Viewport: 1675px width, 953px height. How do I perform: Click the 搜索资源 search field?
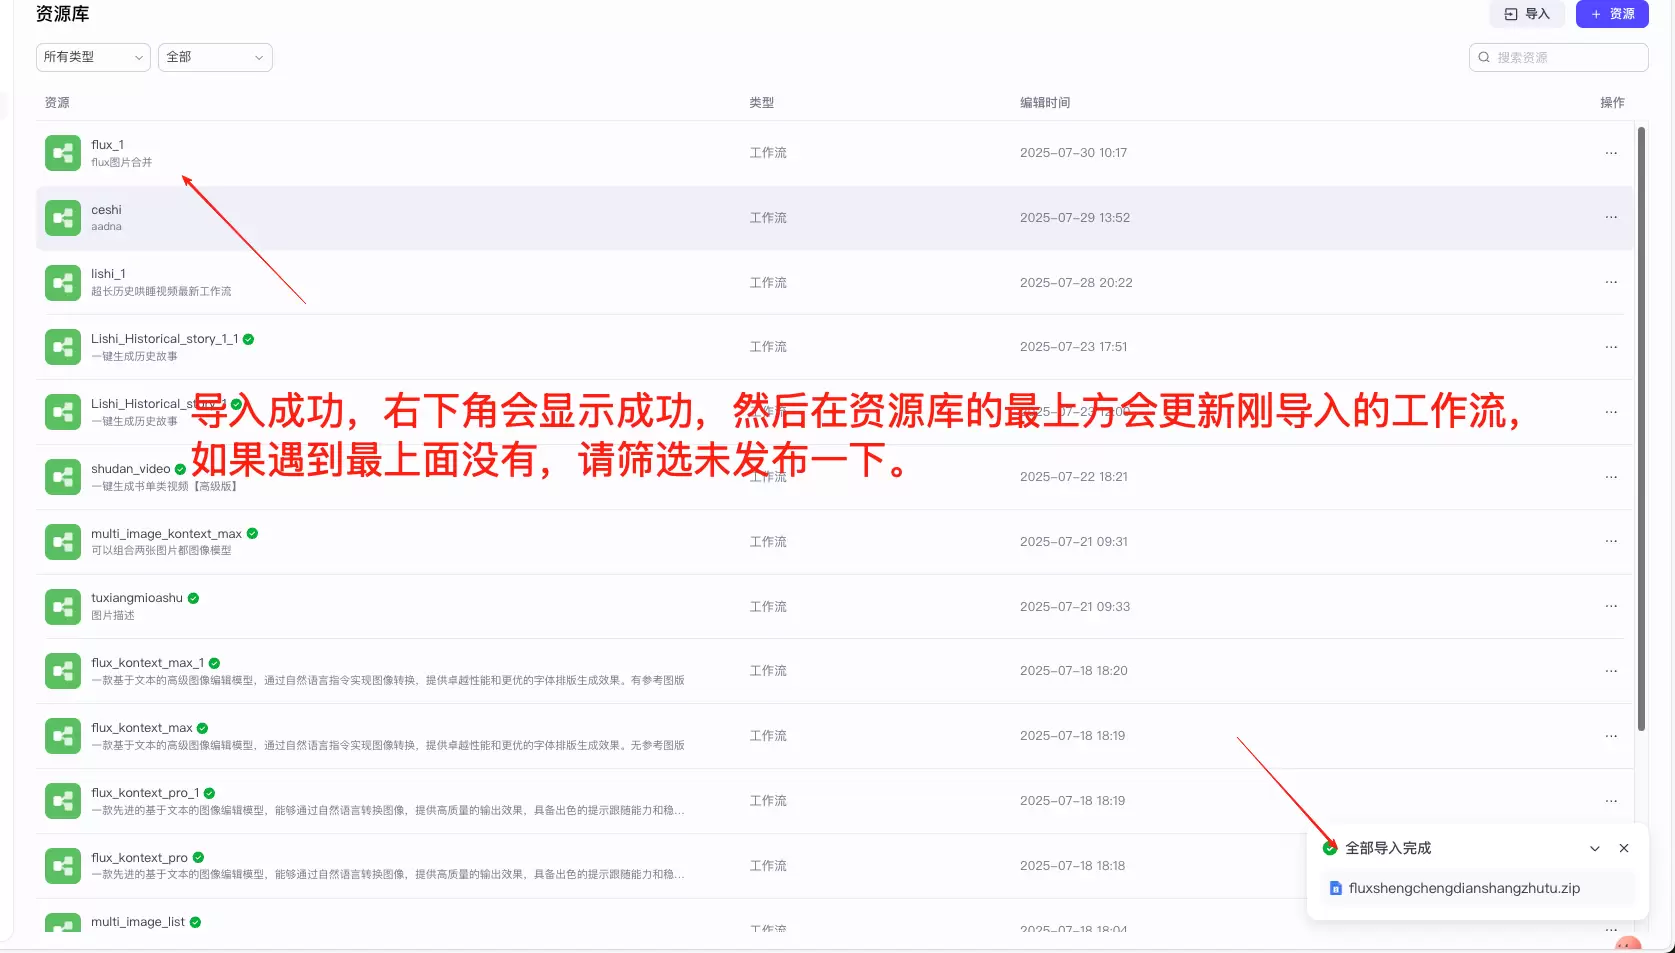(x=1565, y=57)
